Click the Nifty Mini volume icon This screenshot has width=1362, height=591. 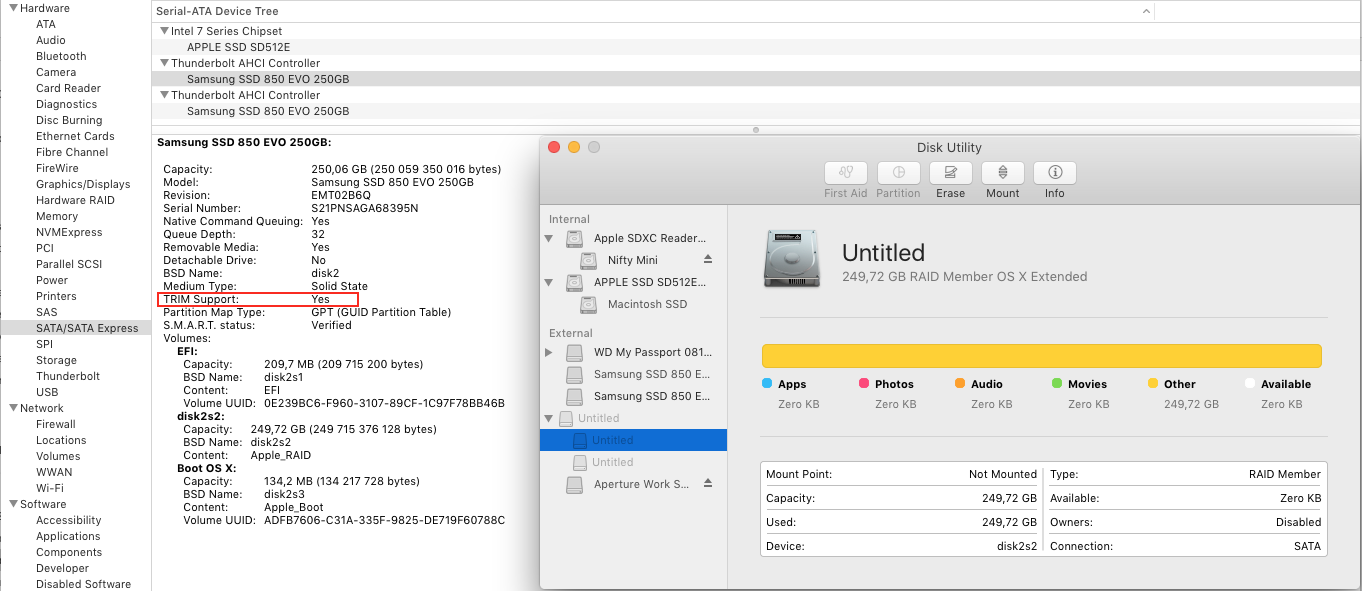589,260
